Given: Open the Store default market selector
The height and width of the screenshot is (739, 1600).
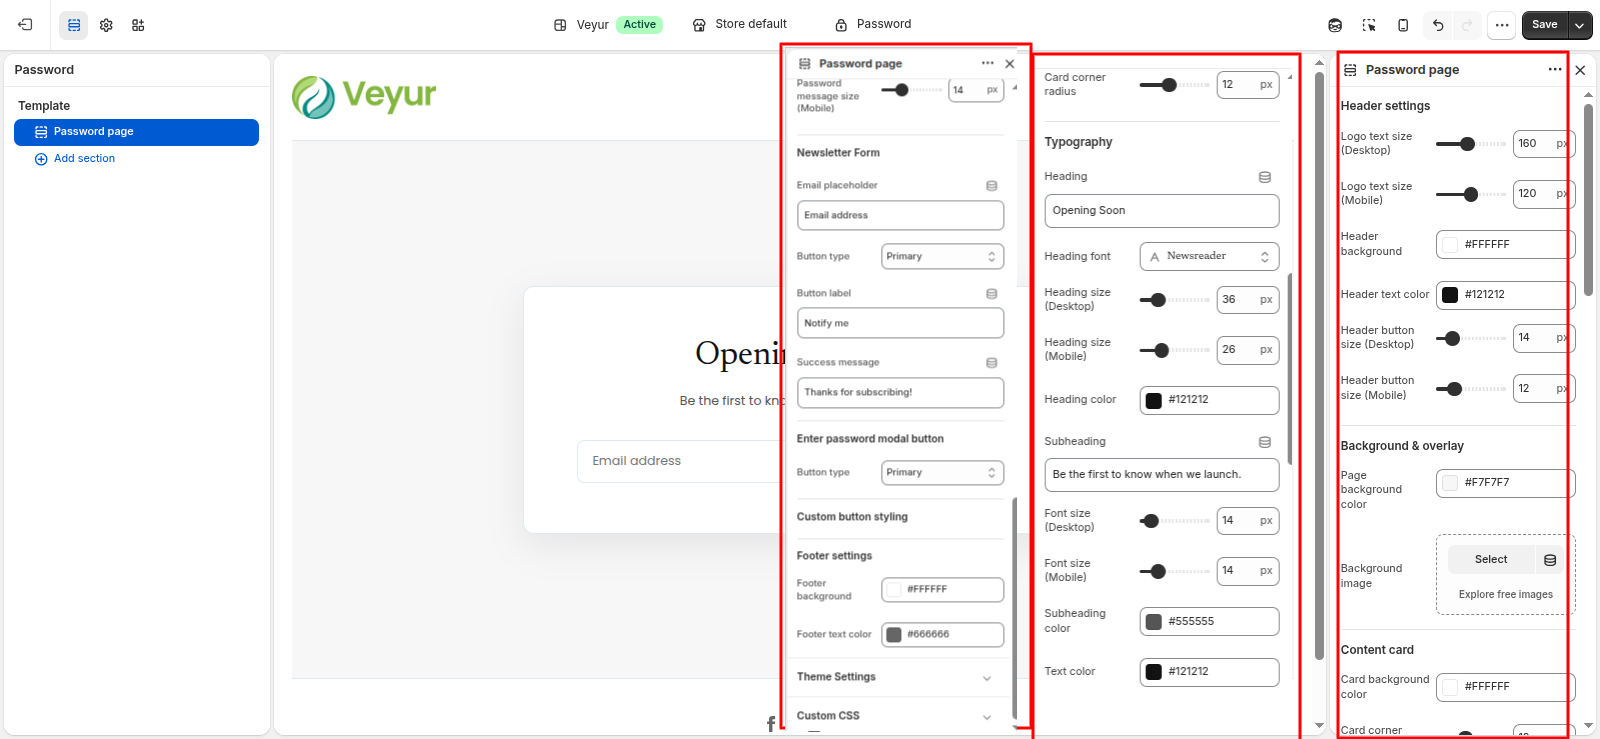Looking at the screenshot, I should coord(740,25).
